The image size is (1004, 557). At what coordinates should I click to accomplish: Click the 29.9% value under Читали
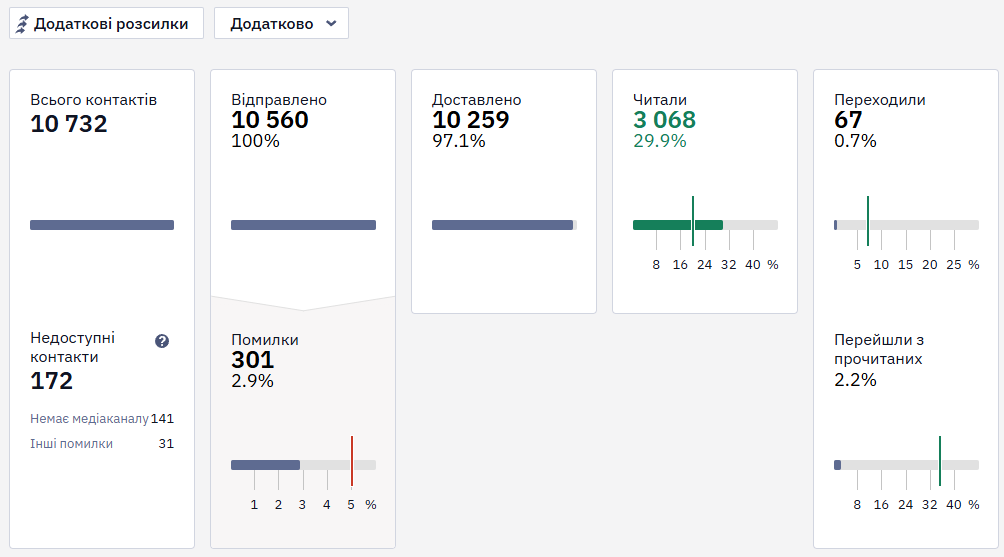pos(660,141)
